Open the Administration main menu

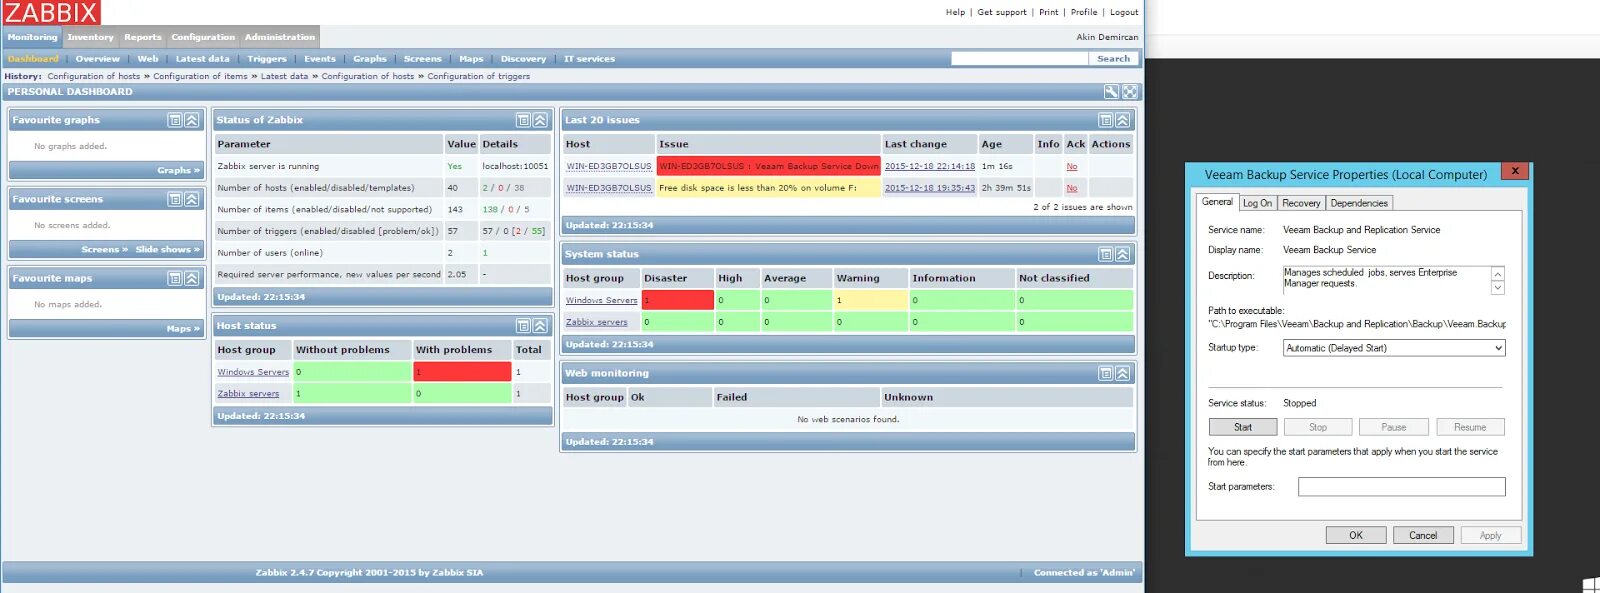(280, 37)
